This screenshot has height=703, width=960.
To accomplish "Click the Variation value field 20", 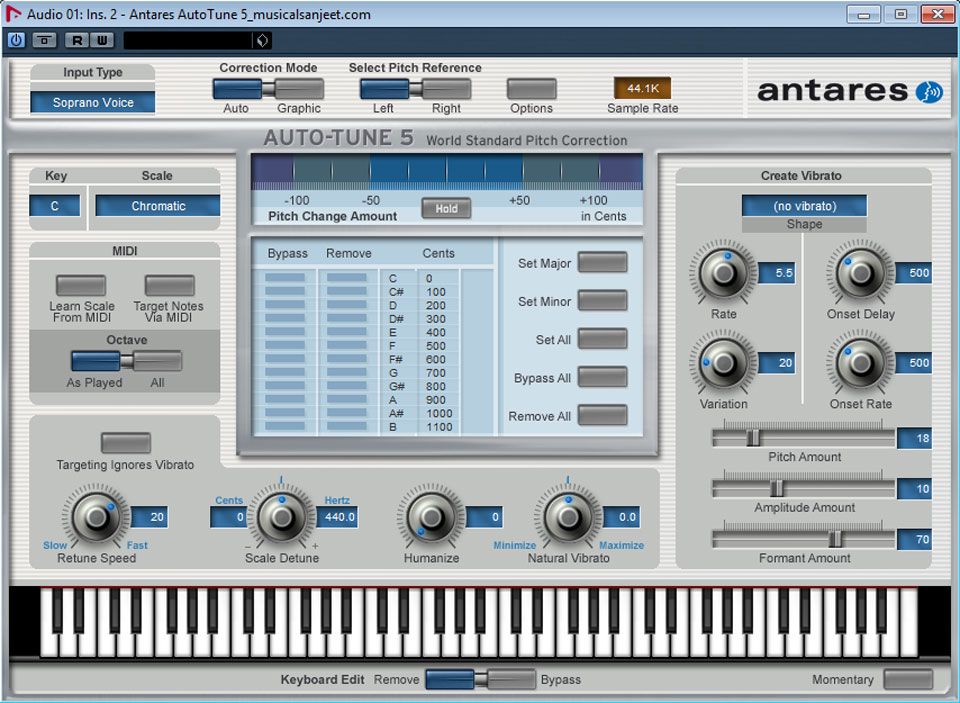I will tap(776, 363).
